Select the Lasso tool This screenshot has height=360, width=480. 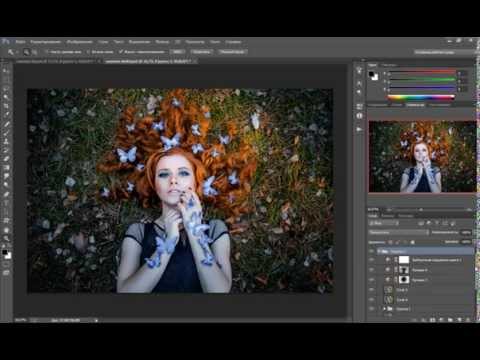tap(6, 89)
